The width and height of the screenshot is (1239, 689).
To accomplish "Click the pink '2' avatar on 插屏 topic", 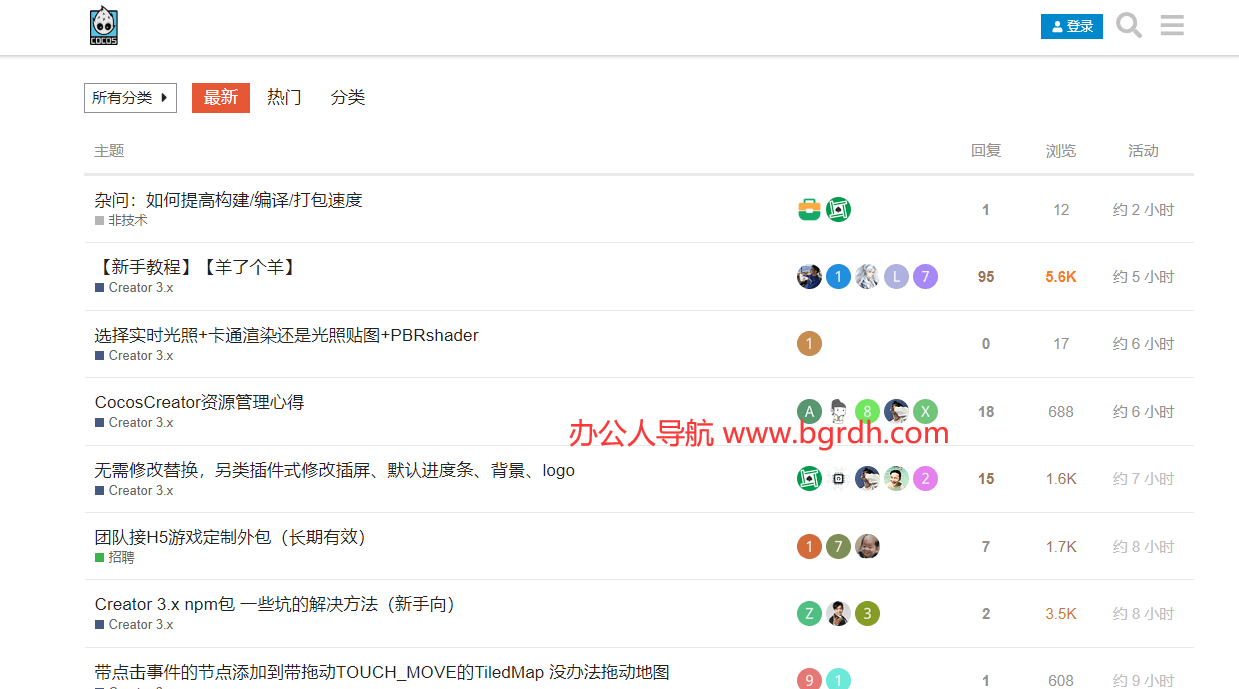I will (x=925, y=479).
